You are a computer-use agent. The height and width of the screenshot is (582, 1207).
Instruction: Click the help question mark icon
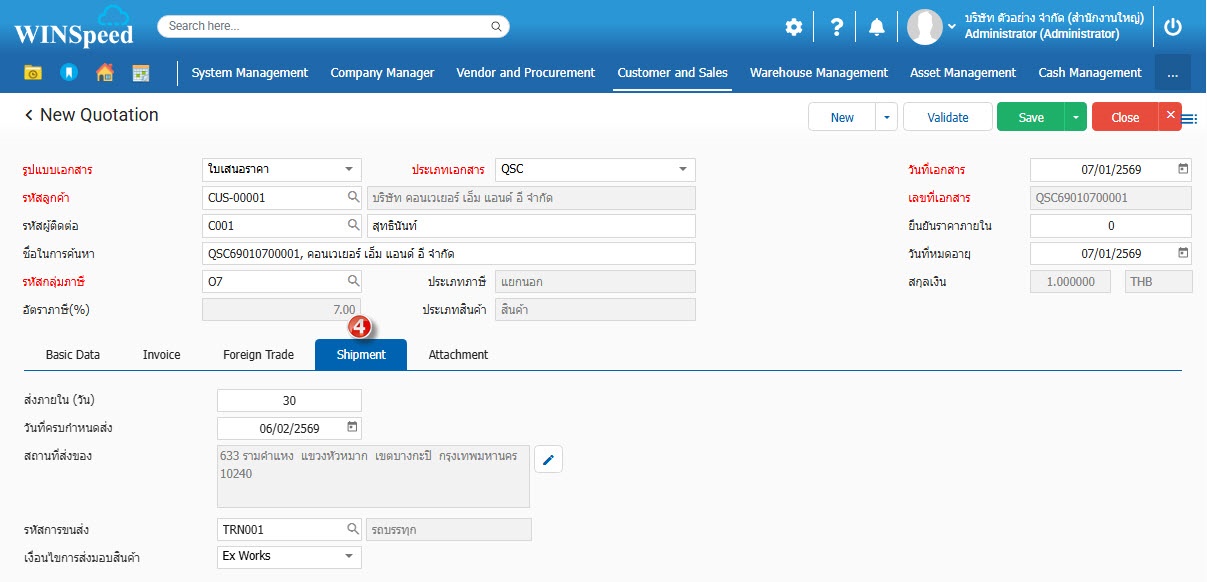[x=836, y=27]
